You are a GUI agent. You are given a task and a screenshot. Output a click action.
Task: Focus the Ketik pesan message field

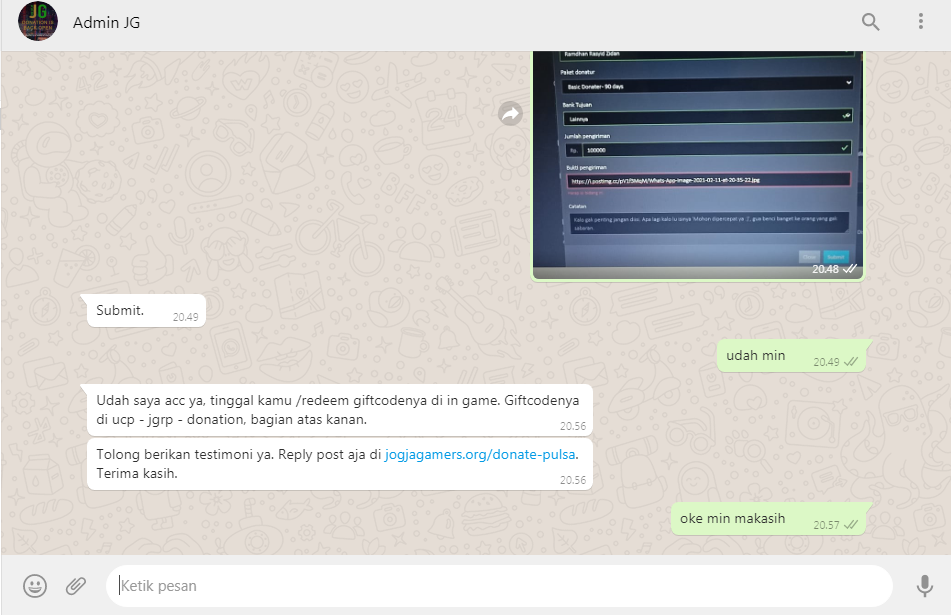(499, 586)
